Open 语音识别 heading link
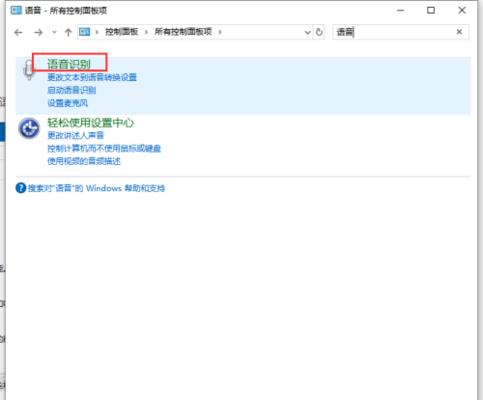This screenshot has width=483, height=400. pos(69,64)
